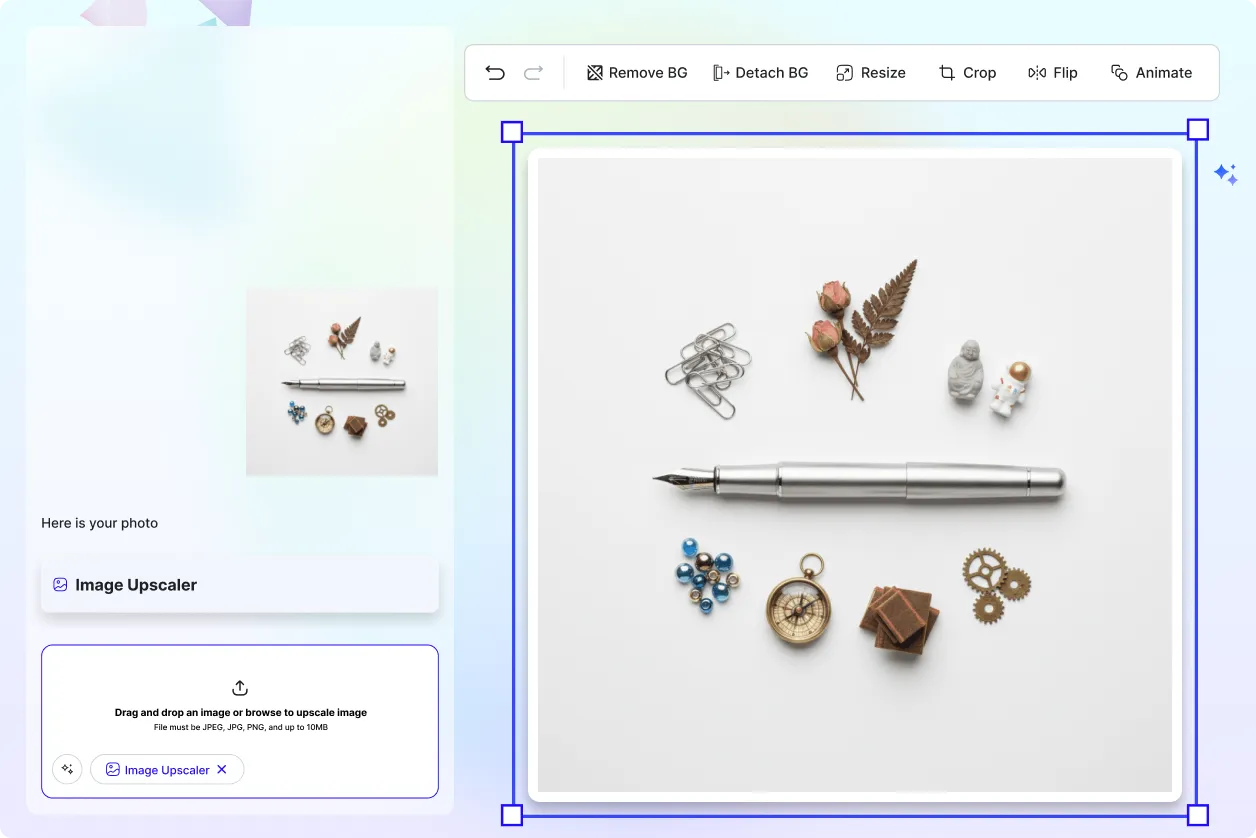Activate the Crop tool

[x=966, y=72]
